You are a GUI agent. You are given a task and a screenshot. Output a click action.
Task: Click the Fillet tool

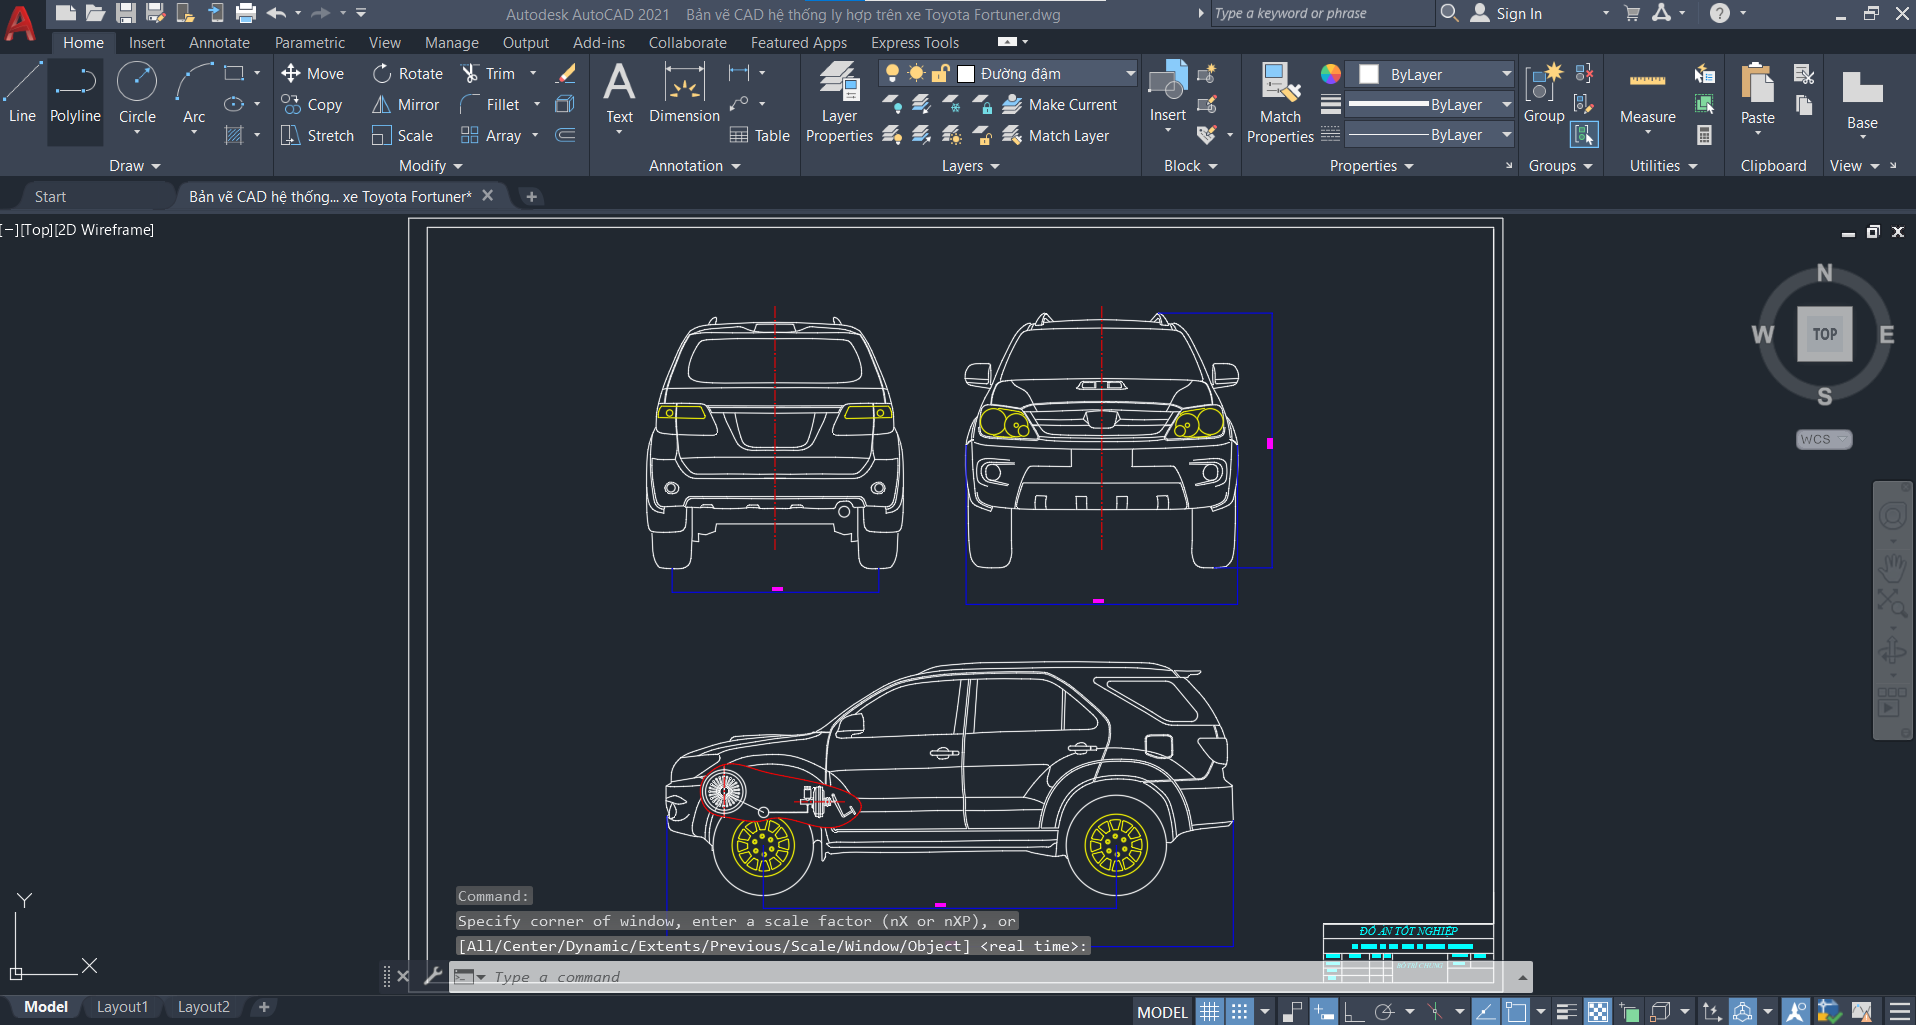coord(490,104)
